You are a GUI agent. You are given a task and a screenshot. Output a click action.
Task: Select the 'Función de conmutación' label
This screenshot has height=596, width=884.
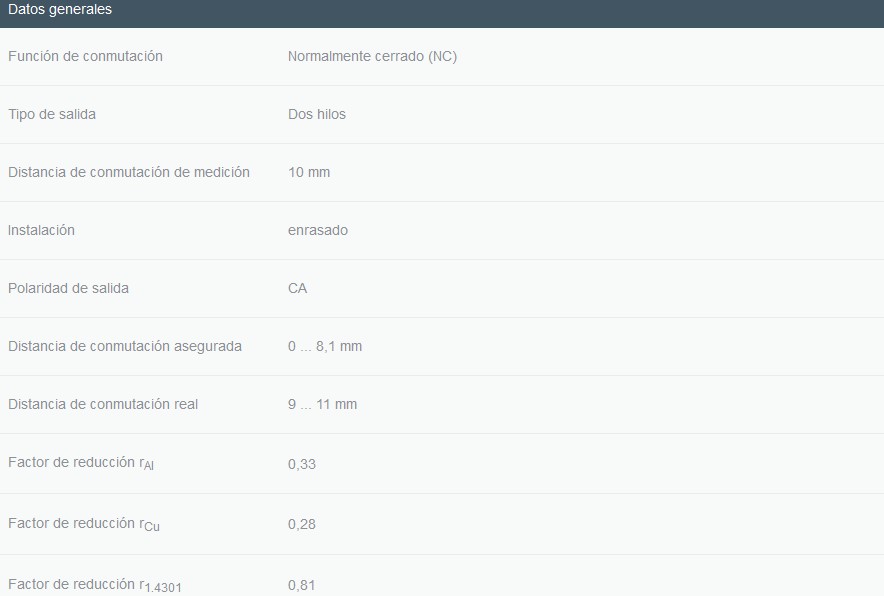click(85, 56)
